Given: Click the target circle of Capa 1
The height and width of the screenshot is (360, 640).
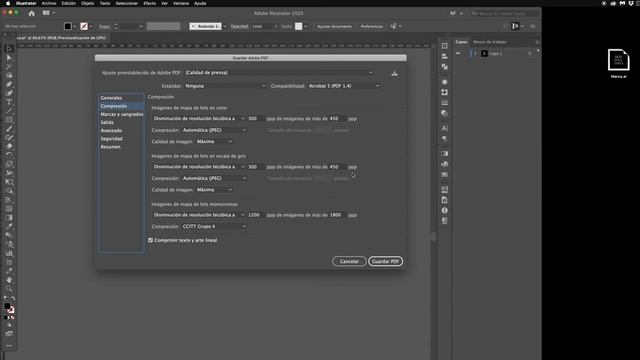Looking at the screenshot, I should 530,53.
